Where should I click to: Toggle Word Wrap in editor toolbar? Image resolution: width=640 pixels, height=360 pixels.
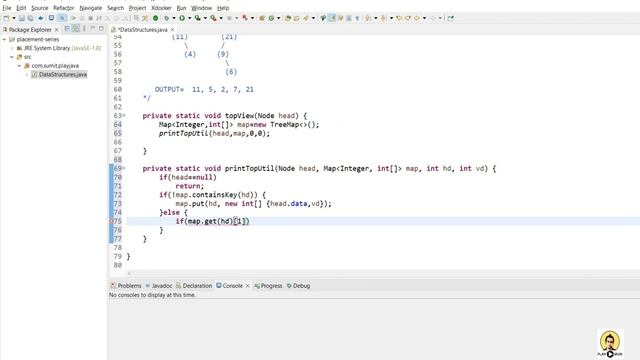pyautogui.click(x=340, y=18)
